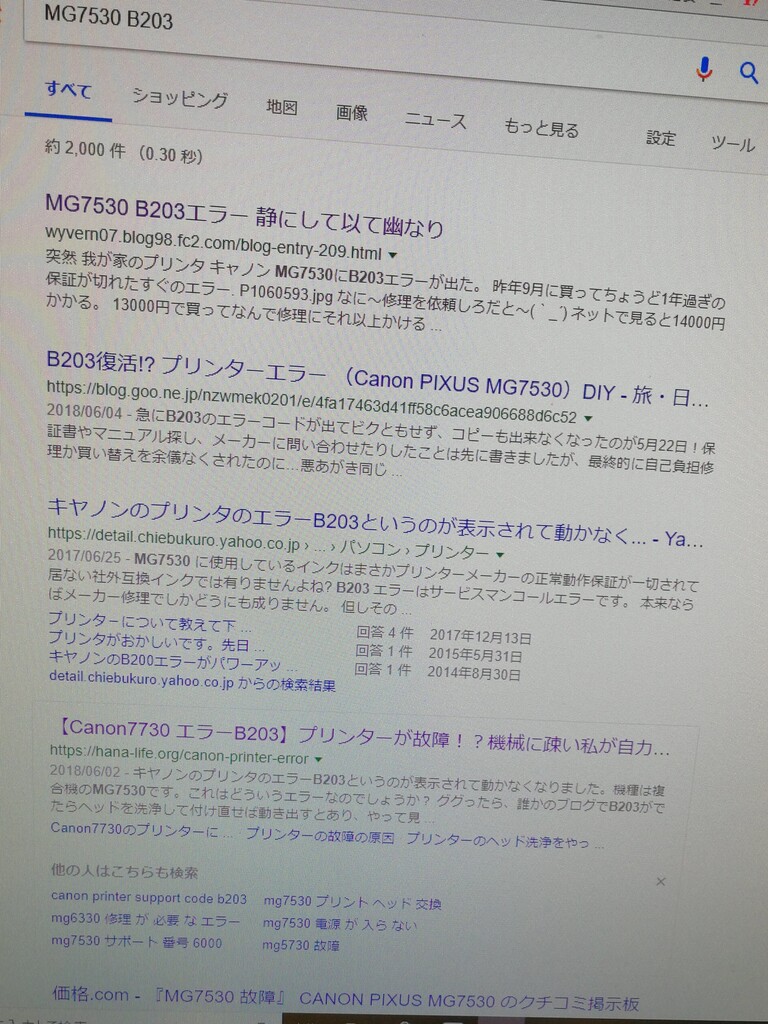Image resolution: width=768 pixels, height=1024 pixels.
Task: Open sitelink Canon7730のプリンターに
Action: pyautogui.click(x=141, y=830)
